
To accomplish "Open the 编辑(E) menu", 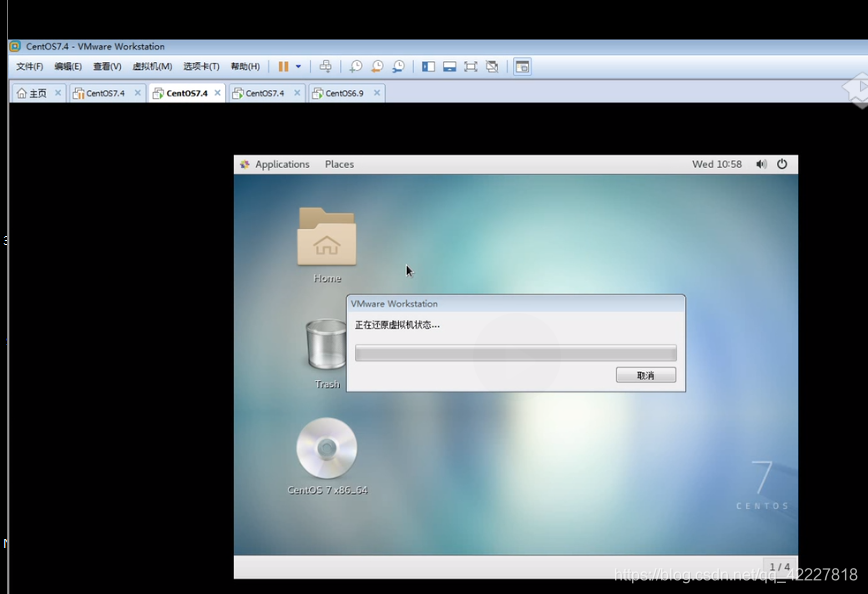I will [x=68, y=66].
